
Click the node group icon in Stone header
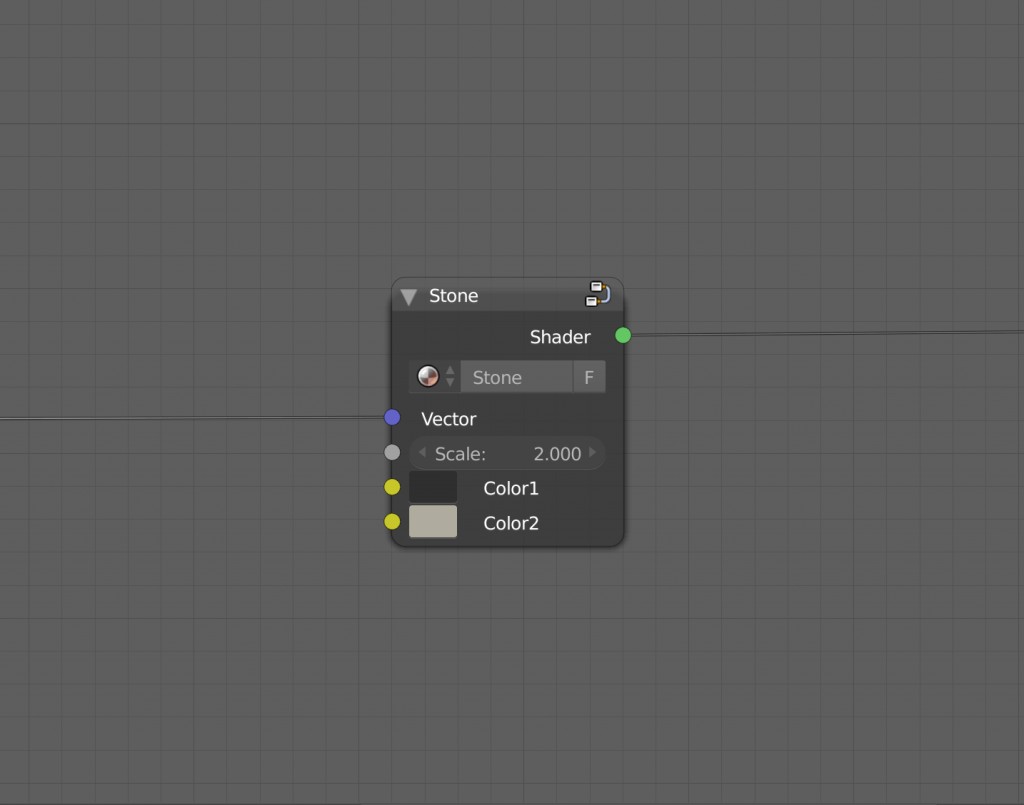coord(598,294)
